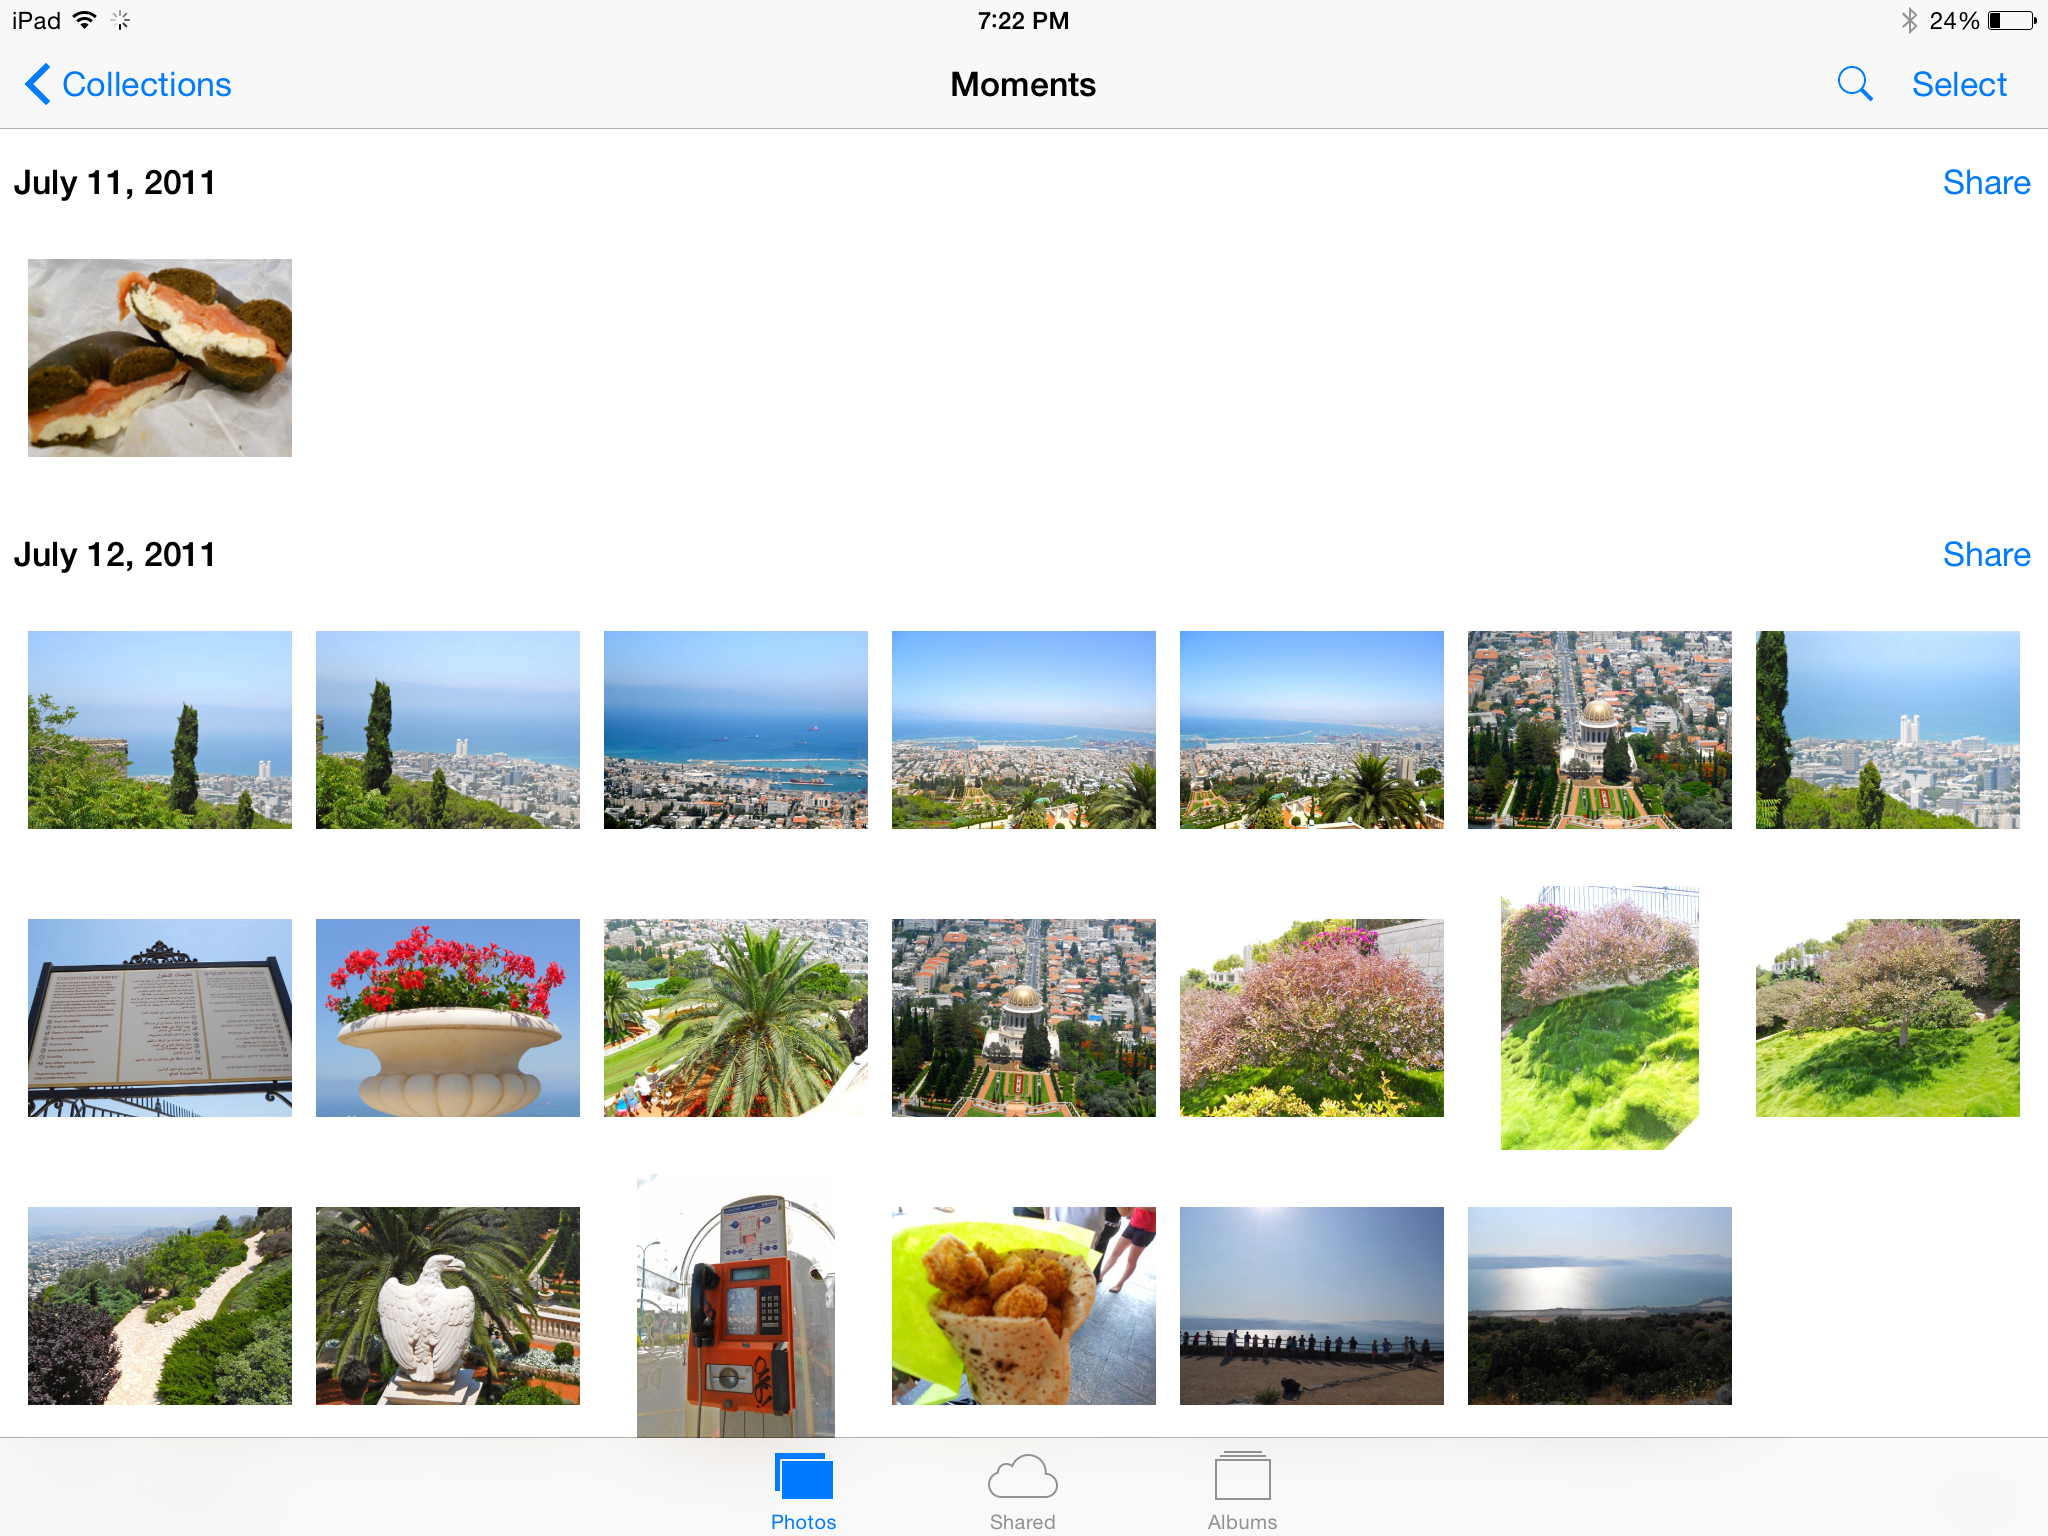This screenshot has height=1536, width=2048.
Task: Open the Albums tab
Action: (1242, 1490)
